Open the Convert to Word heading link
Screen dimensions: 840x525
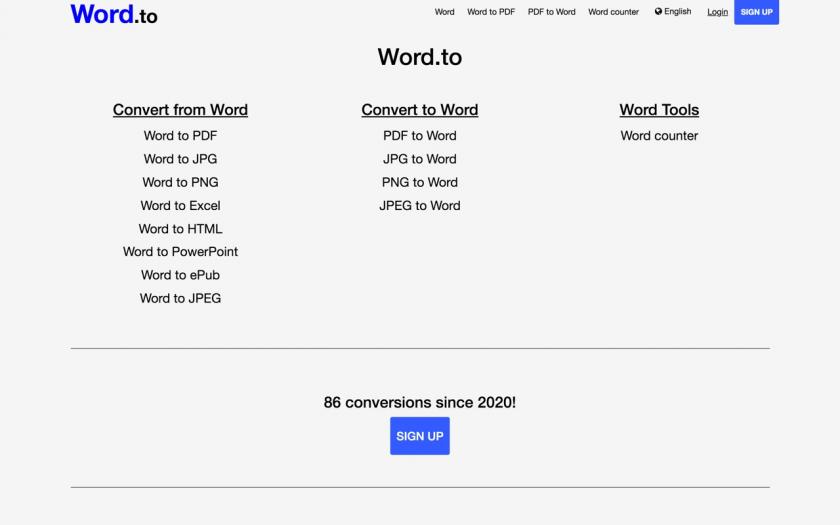tap(419, 110)
